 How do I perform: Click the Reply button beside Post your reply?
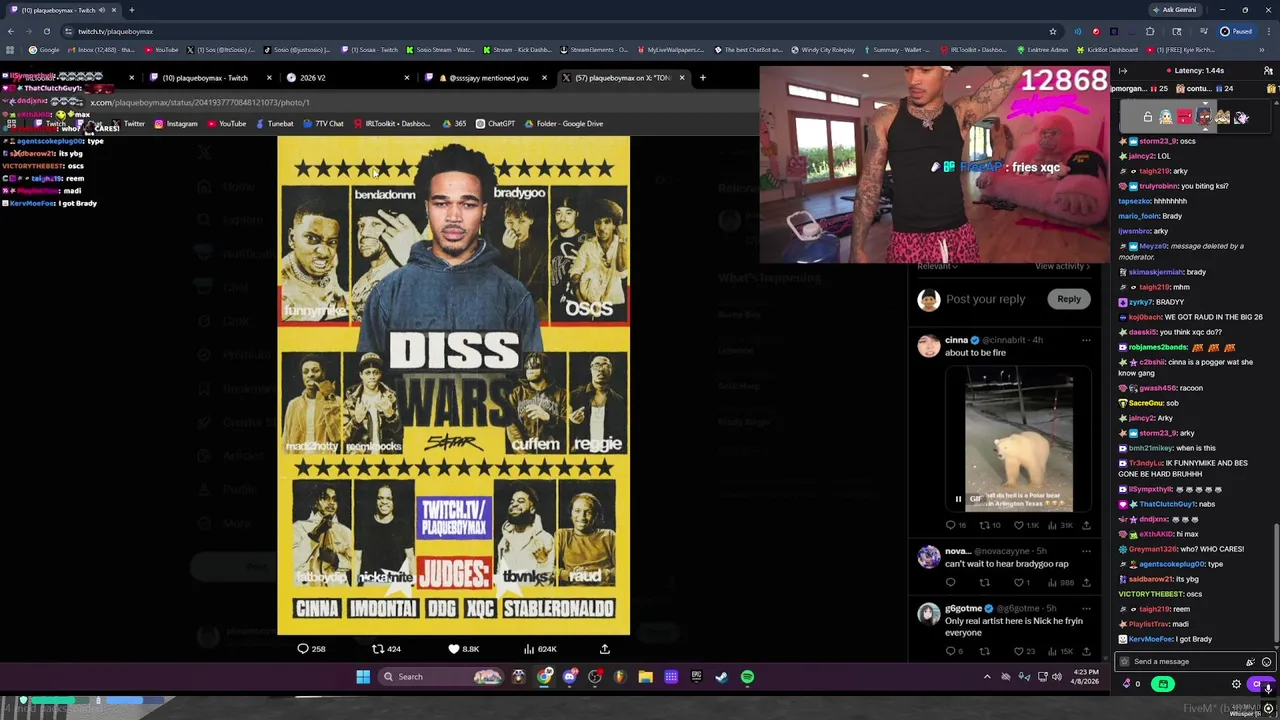(1069, 299)
